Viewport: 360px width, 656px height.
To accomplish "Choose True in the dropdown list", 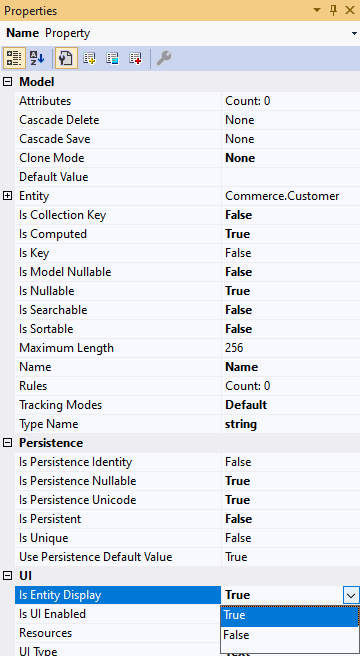I will tap(290, 615).
